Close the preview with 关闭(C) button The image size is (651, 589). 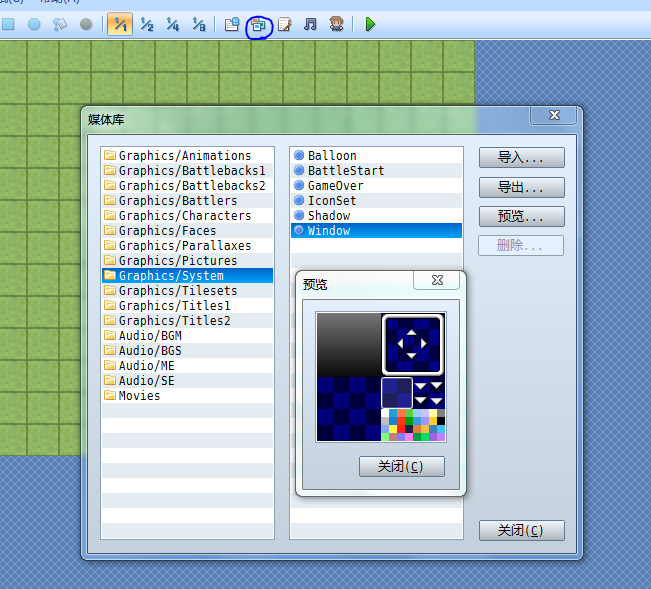click(401, 466)
